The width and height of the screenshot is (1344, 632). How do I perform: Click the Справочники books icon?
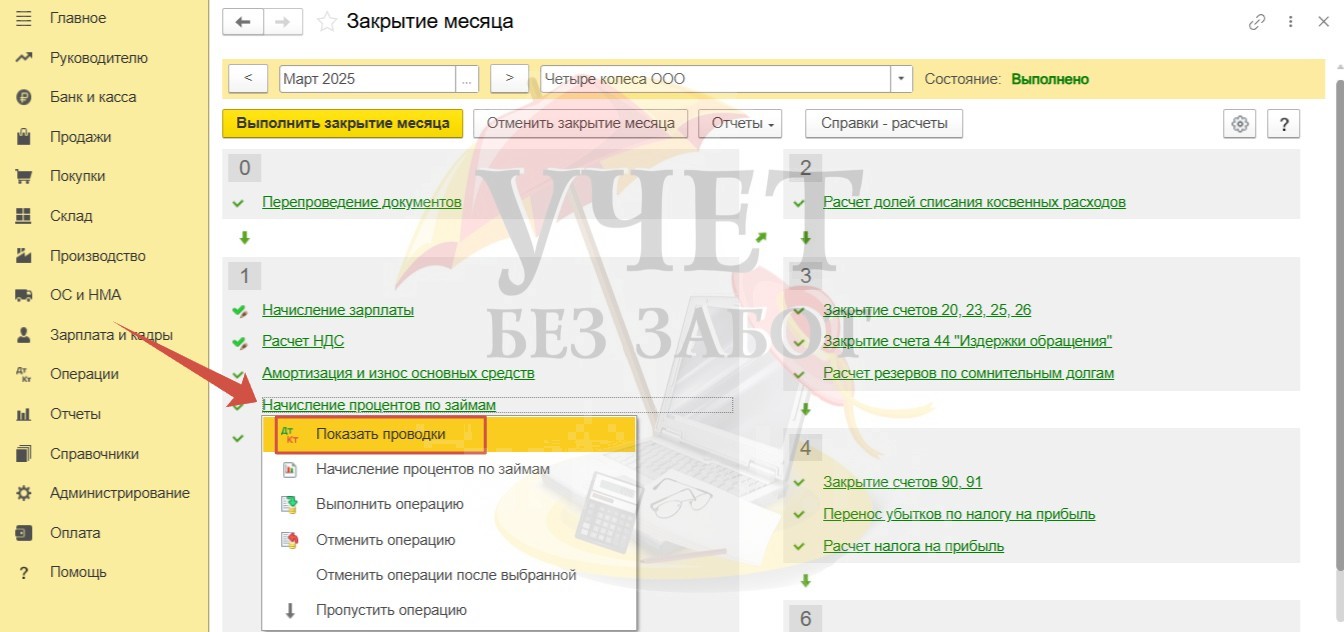pos(25,454)
